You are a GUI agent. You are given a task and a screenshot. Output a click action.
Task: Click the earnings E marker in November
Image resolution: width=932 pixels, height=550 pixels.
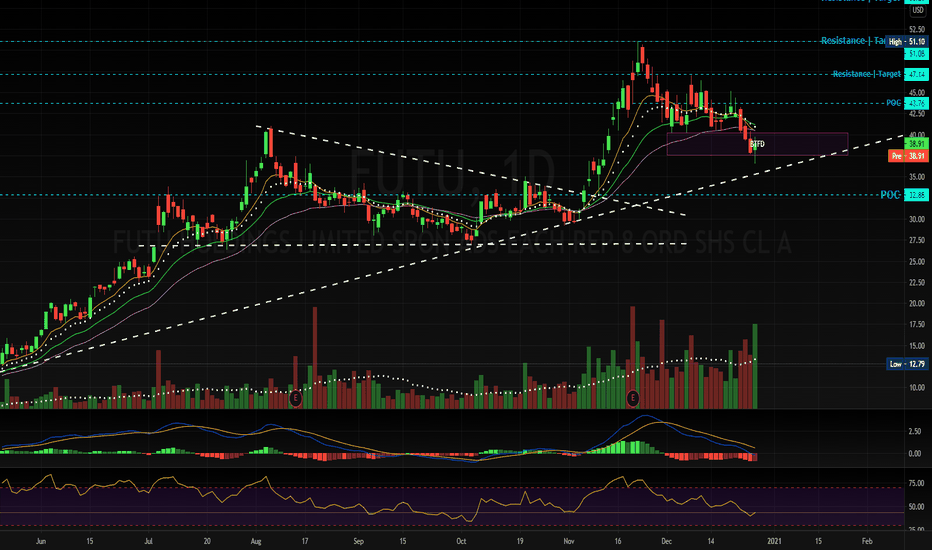tap(633, 398)
